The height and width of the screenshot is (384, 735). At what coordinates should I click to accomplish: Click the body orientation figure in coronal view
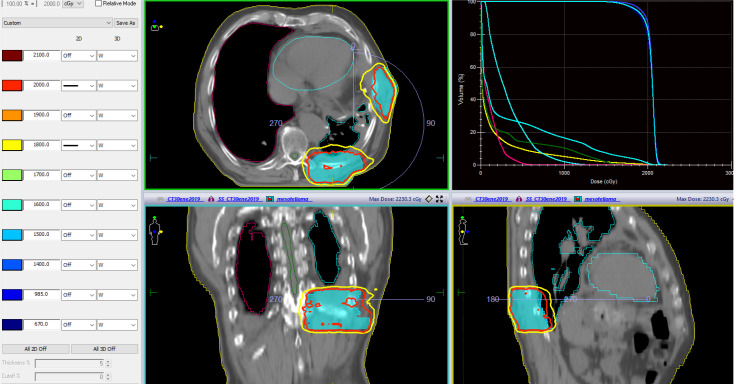155,230
